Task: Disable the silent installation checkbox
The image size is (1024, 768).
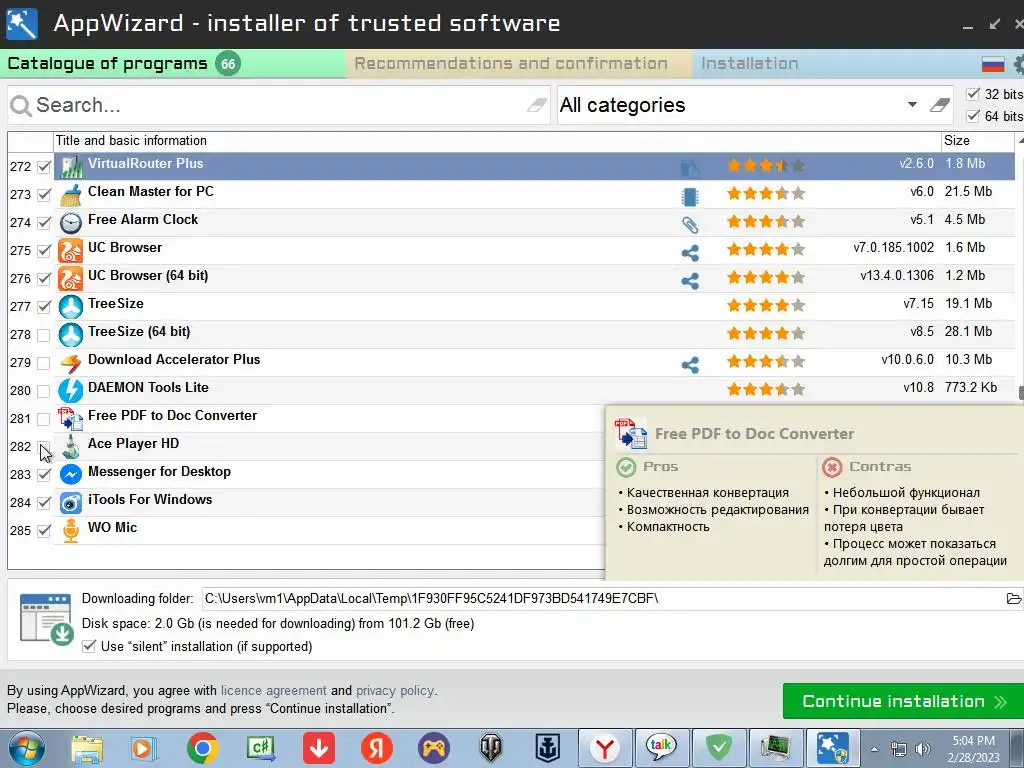Action: click(x=89, y=647)
